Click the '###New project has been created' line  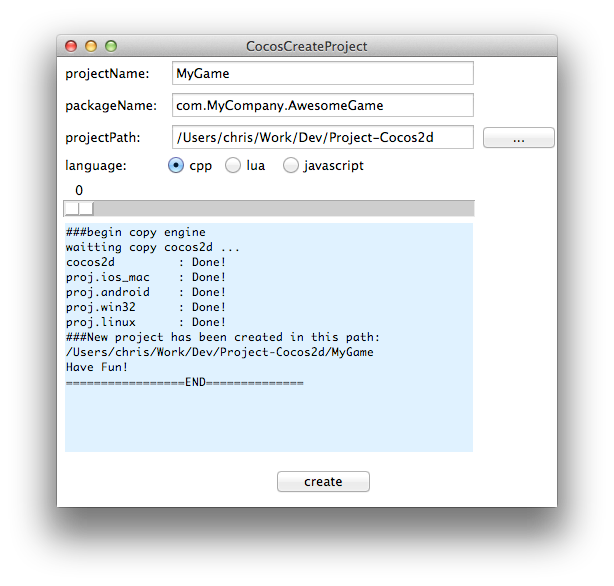223,337
